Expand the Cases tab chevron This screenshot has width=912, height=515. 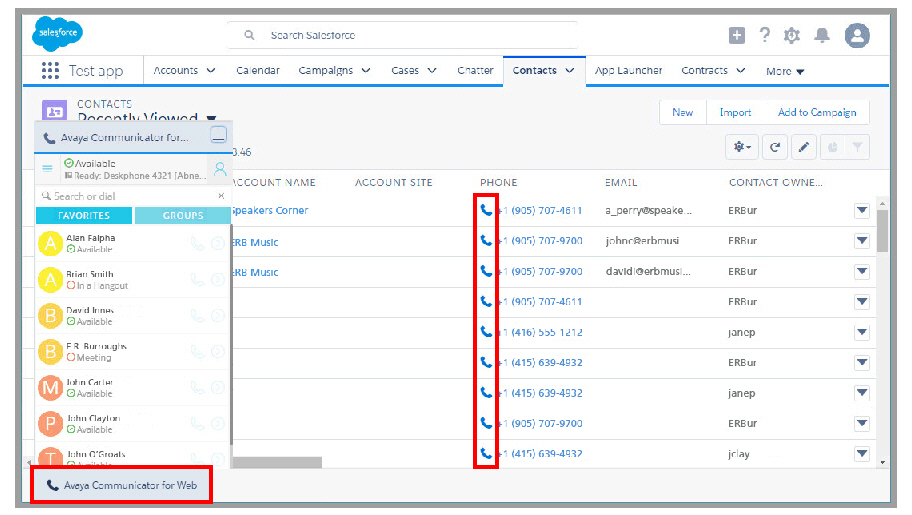pyautogui.click(x=432, y=70)
